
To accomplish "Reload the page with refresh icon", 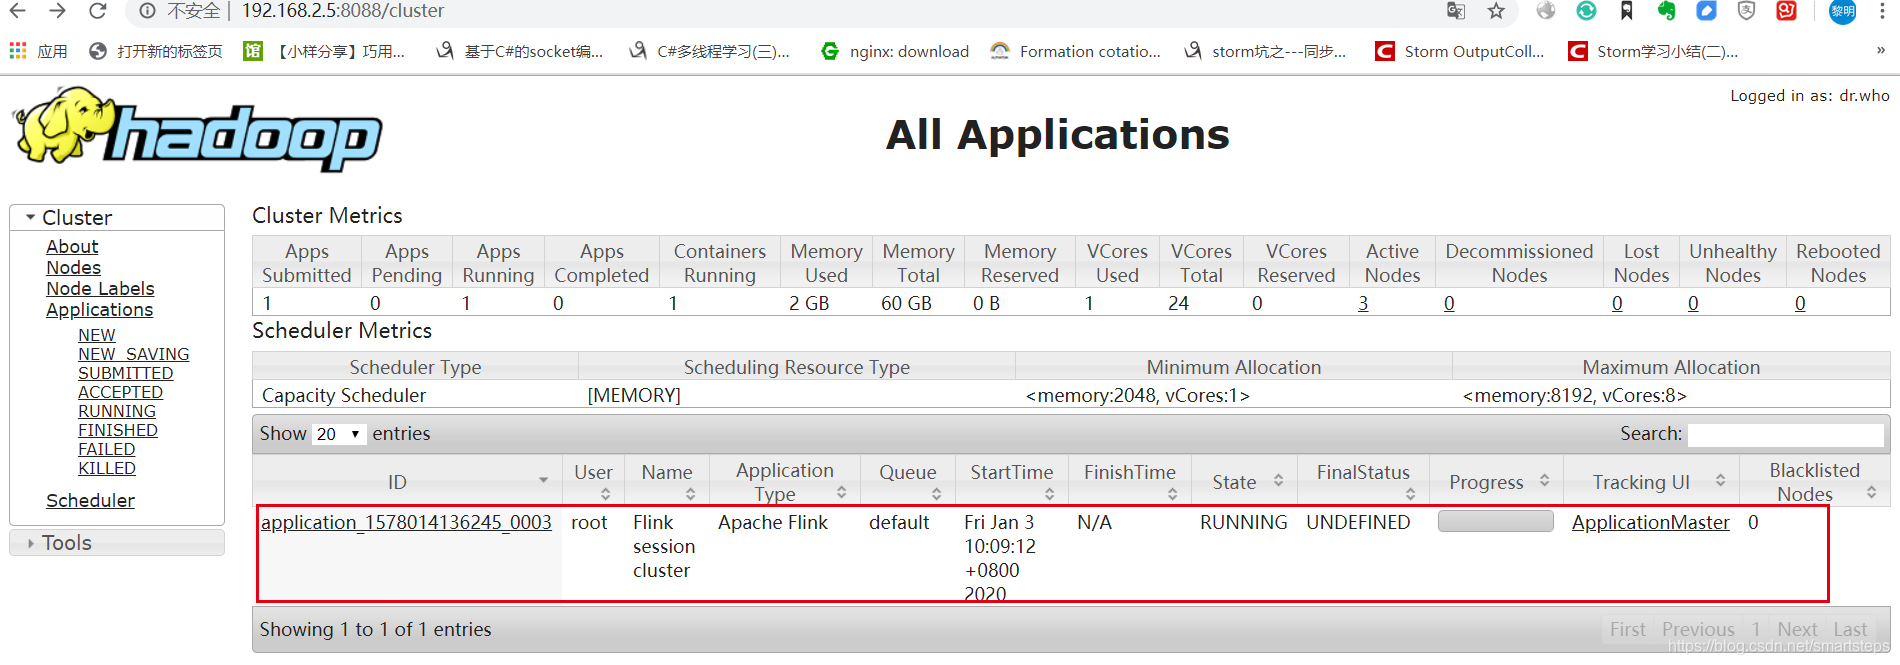I will [x=97, y=11].
